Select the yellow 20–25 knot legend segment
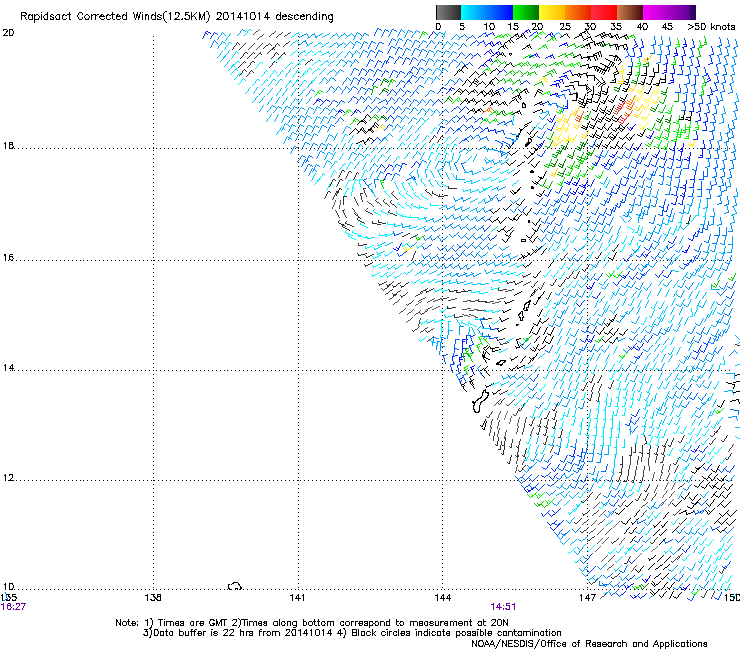 [x=552, y=12]
